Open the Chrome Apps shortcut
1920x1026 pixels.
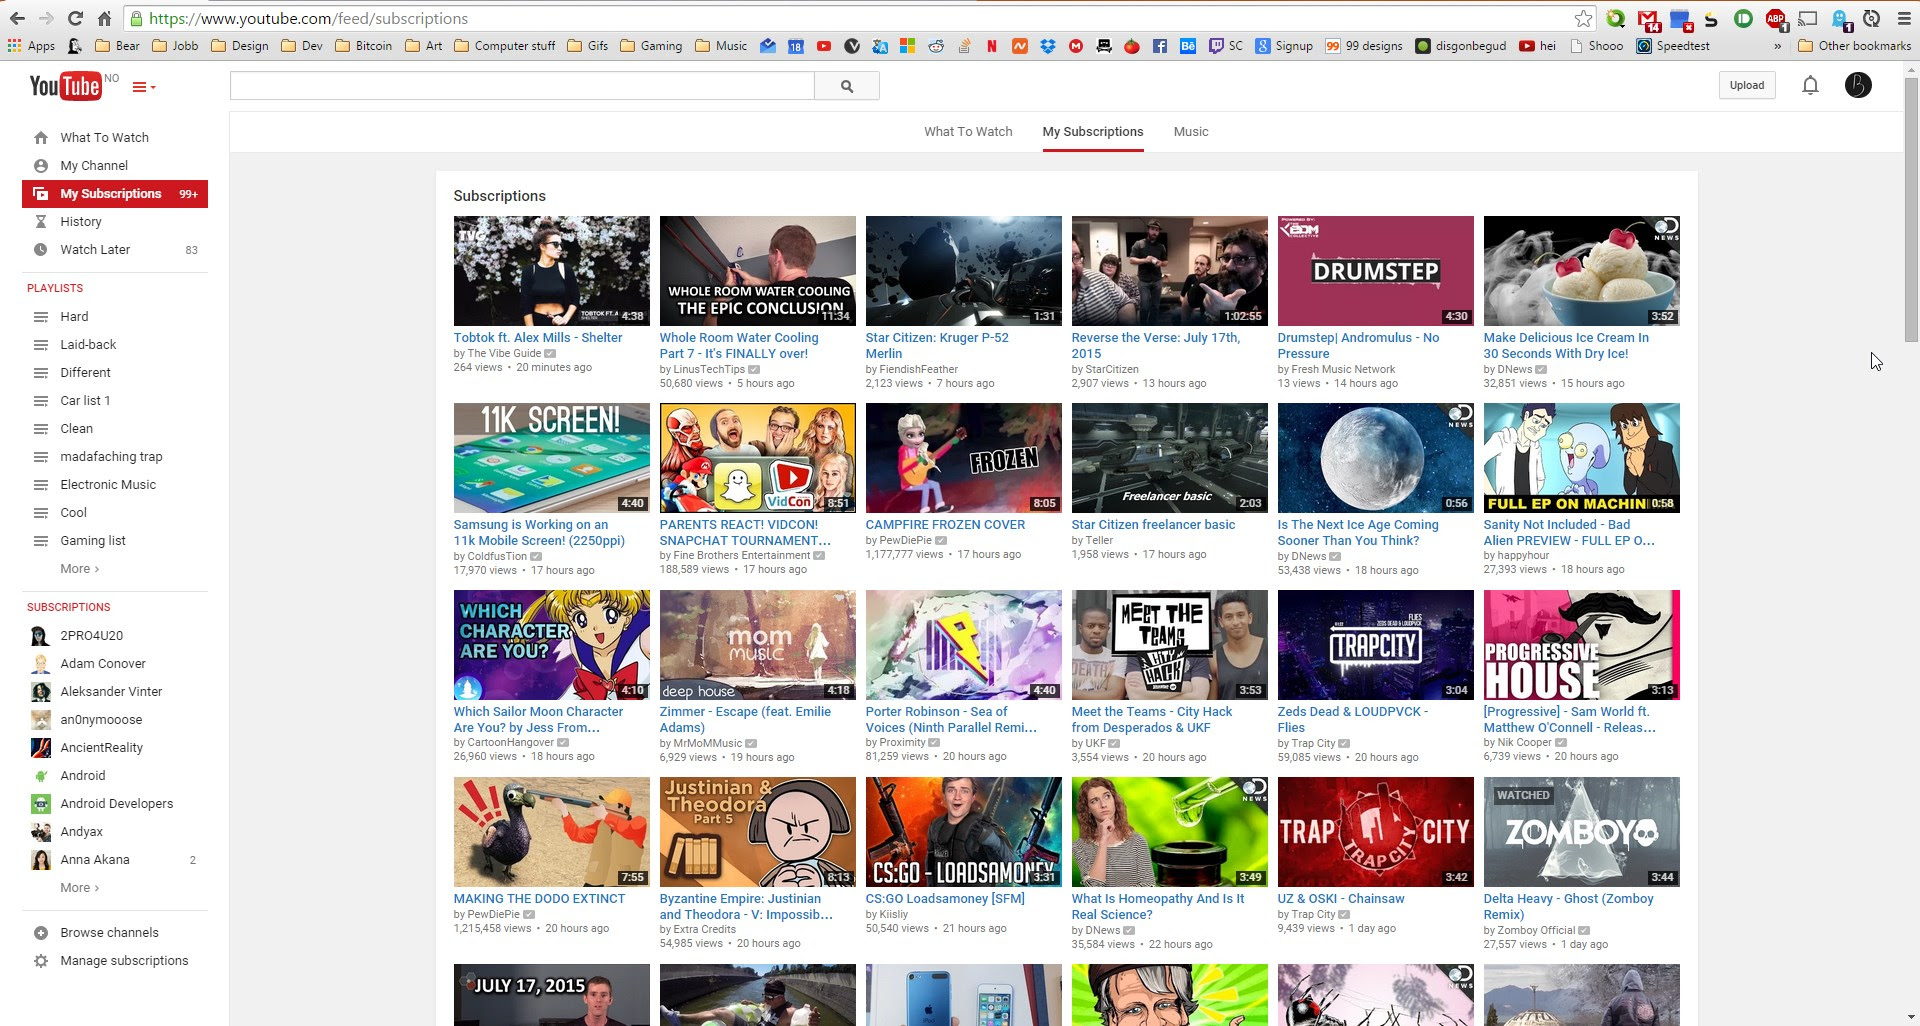coord(31,46)
